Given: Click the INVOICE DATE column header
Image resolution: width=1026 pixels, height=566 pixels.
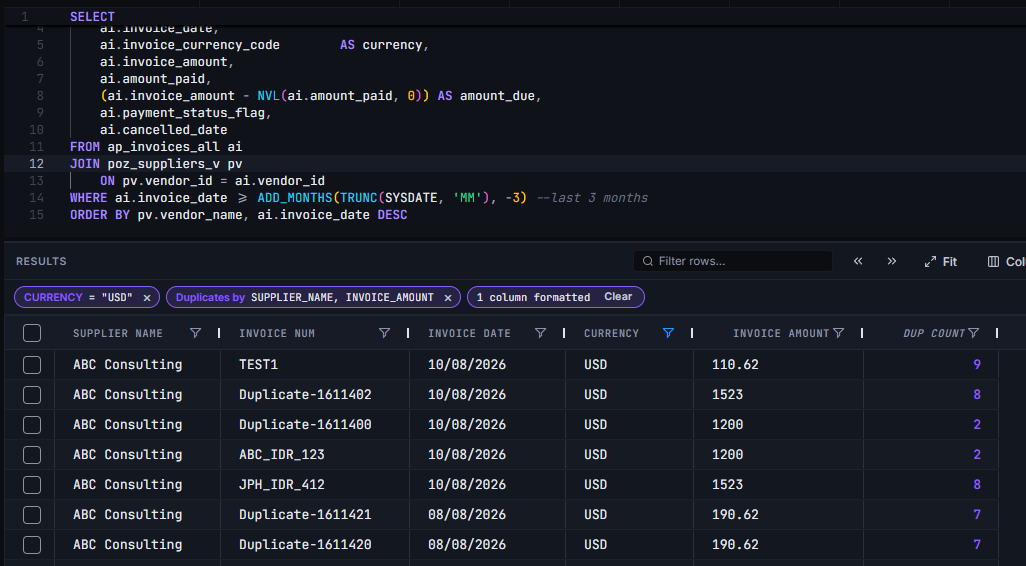Looking at the screenshot, I should (469, 333).
